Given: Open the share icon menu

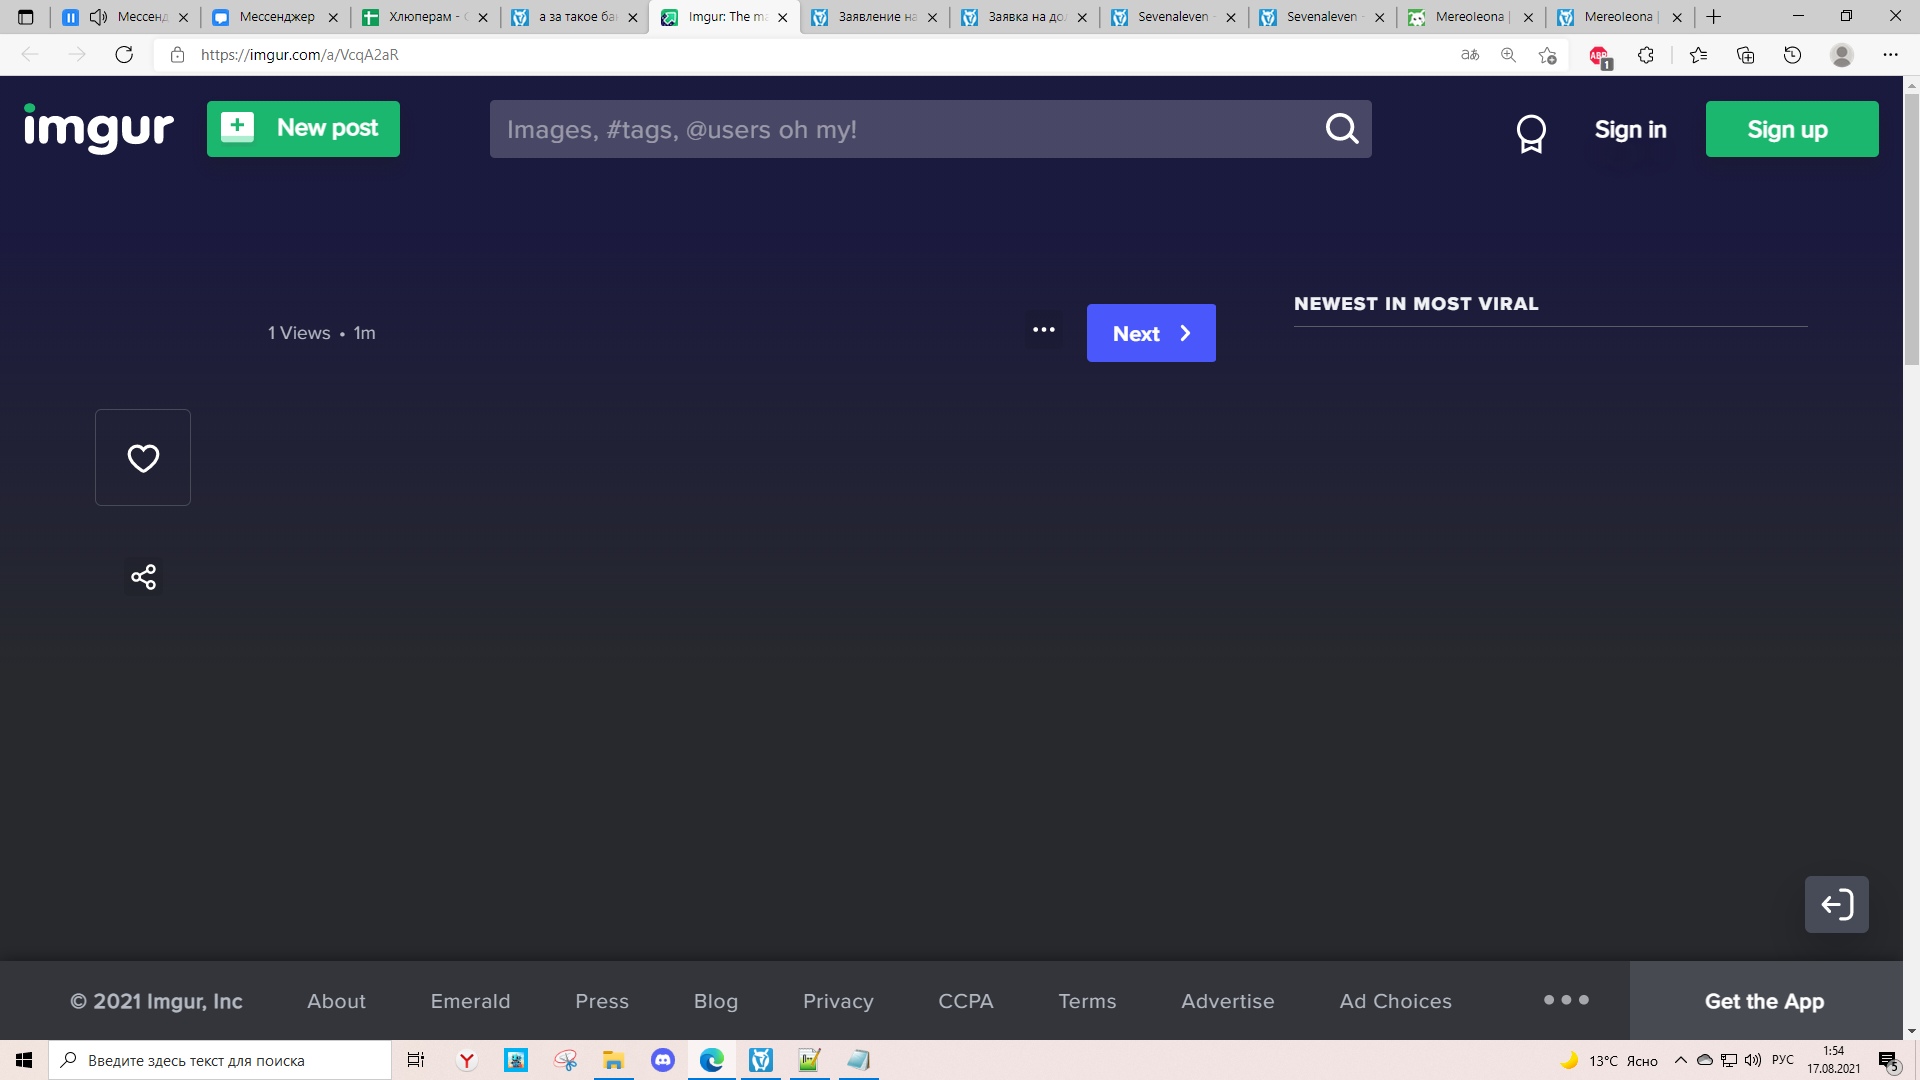Looking at the screenshot, I should (143, 577).
